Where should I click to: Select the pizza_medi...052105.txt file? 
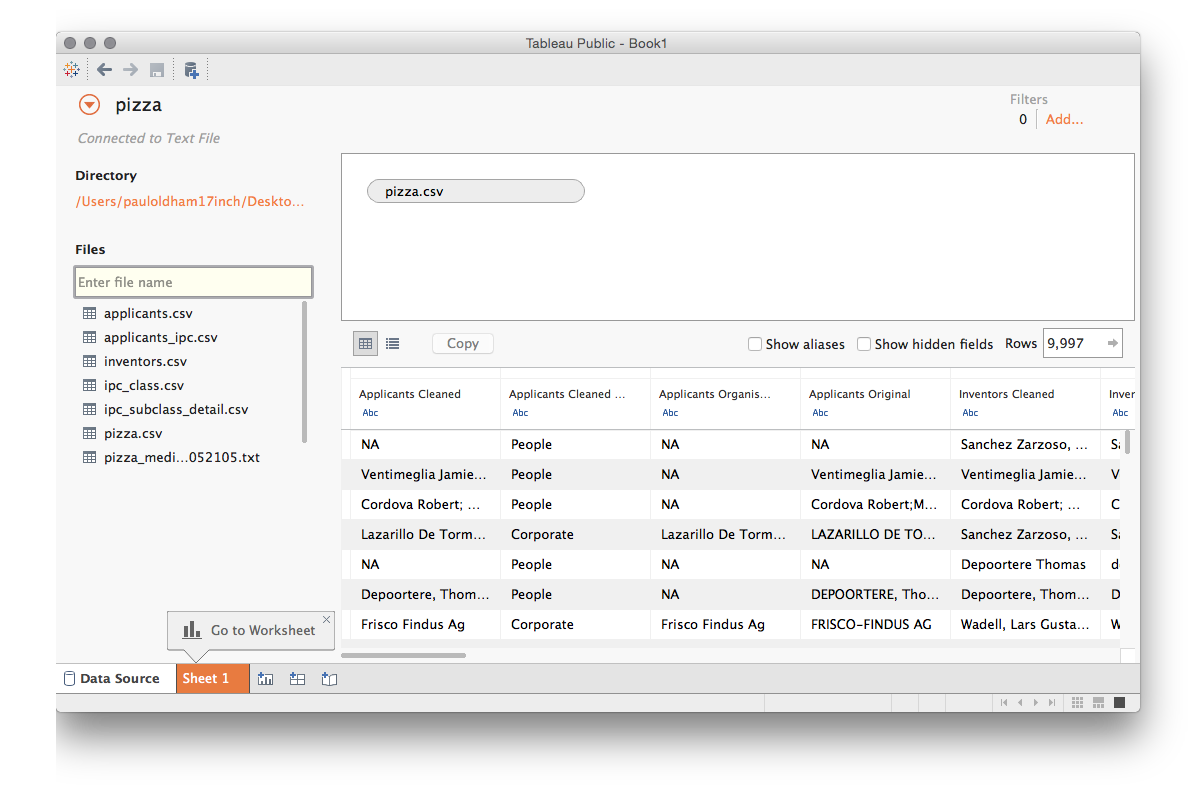pyautogui.click(x=182, y=458)
